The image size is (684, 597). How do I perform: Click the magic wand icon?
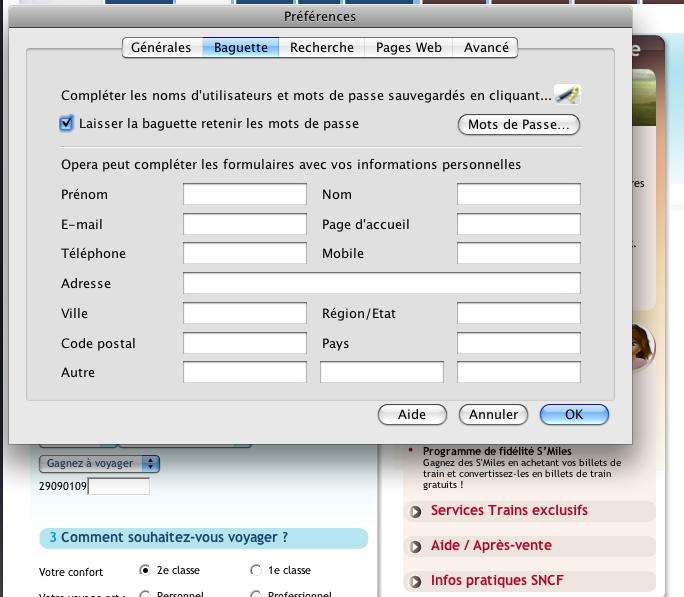point(567,95)
